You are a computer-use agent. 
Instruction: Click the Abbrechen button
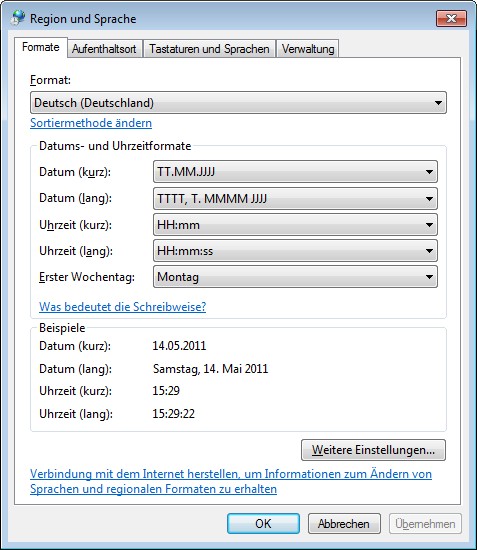pos(344,524)
